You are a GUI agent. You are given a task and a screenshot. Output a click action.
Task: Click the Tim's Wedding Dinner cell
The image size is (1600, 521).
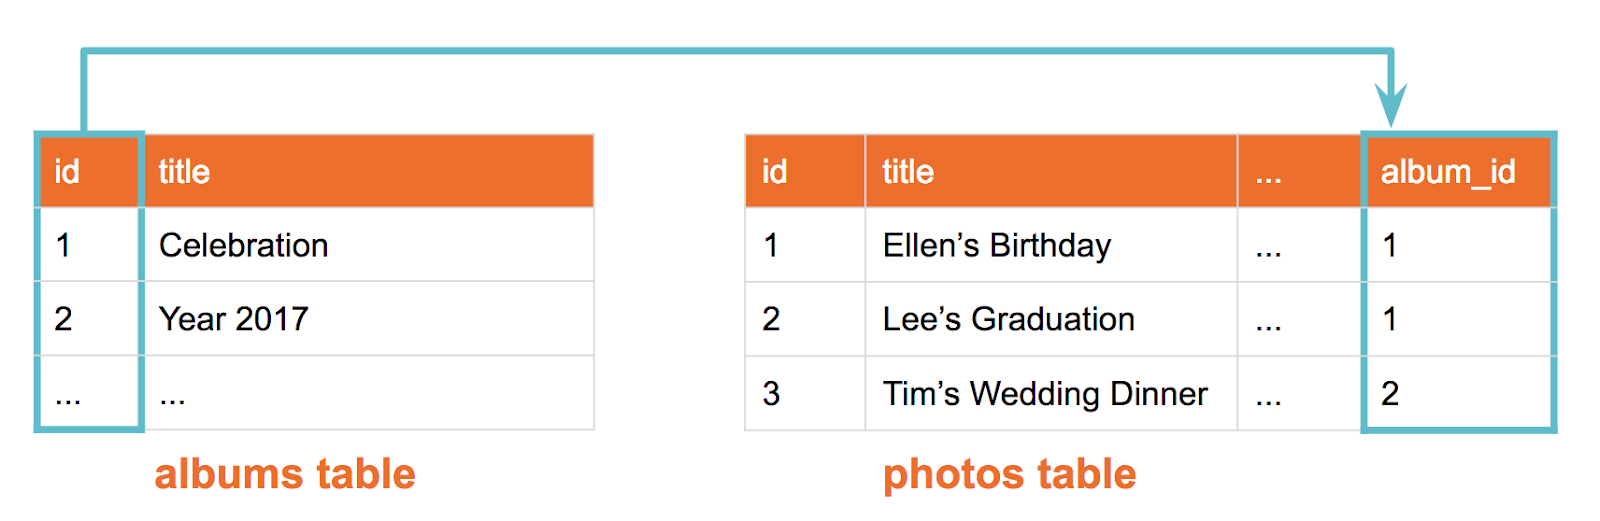tap(1051, 393)
